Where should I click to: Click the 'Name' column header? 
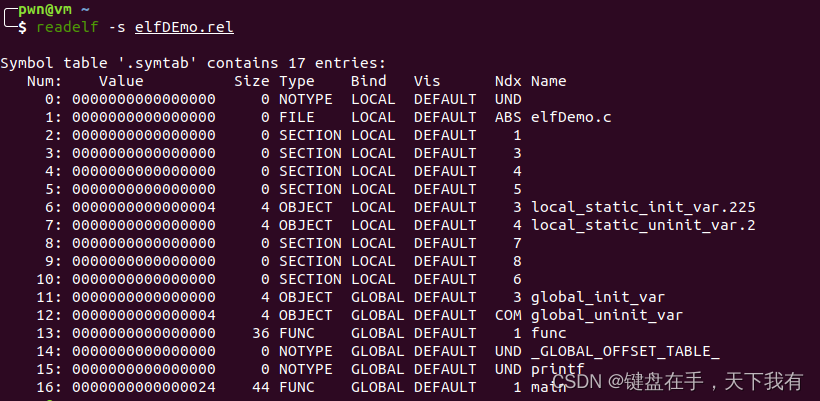coord(549,81)
